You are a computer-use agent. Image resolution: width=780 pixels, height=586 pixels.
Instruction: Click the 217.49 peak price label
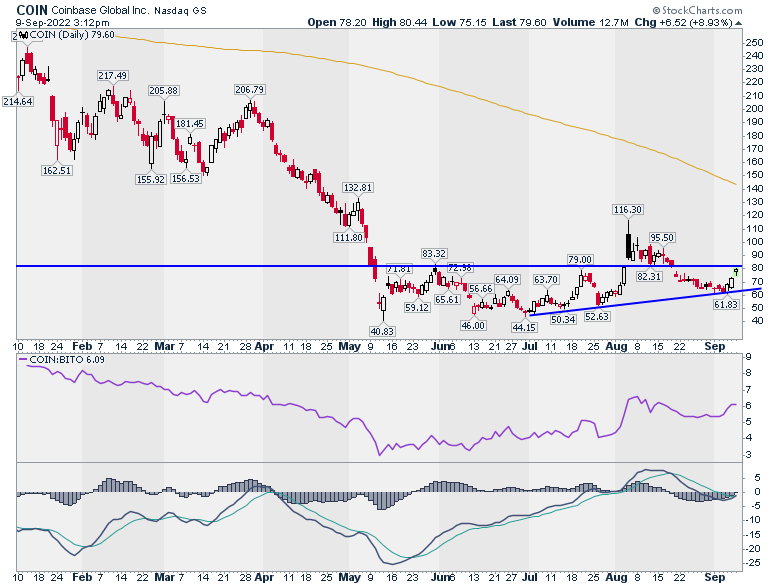coord(112,76)
